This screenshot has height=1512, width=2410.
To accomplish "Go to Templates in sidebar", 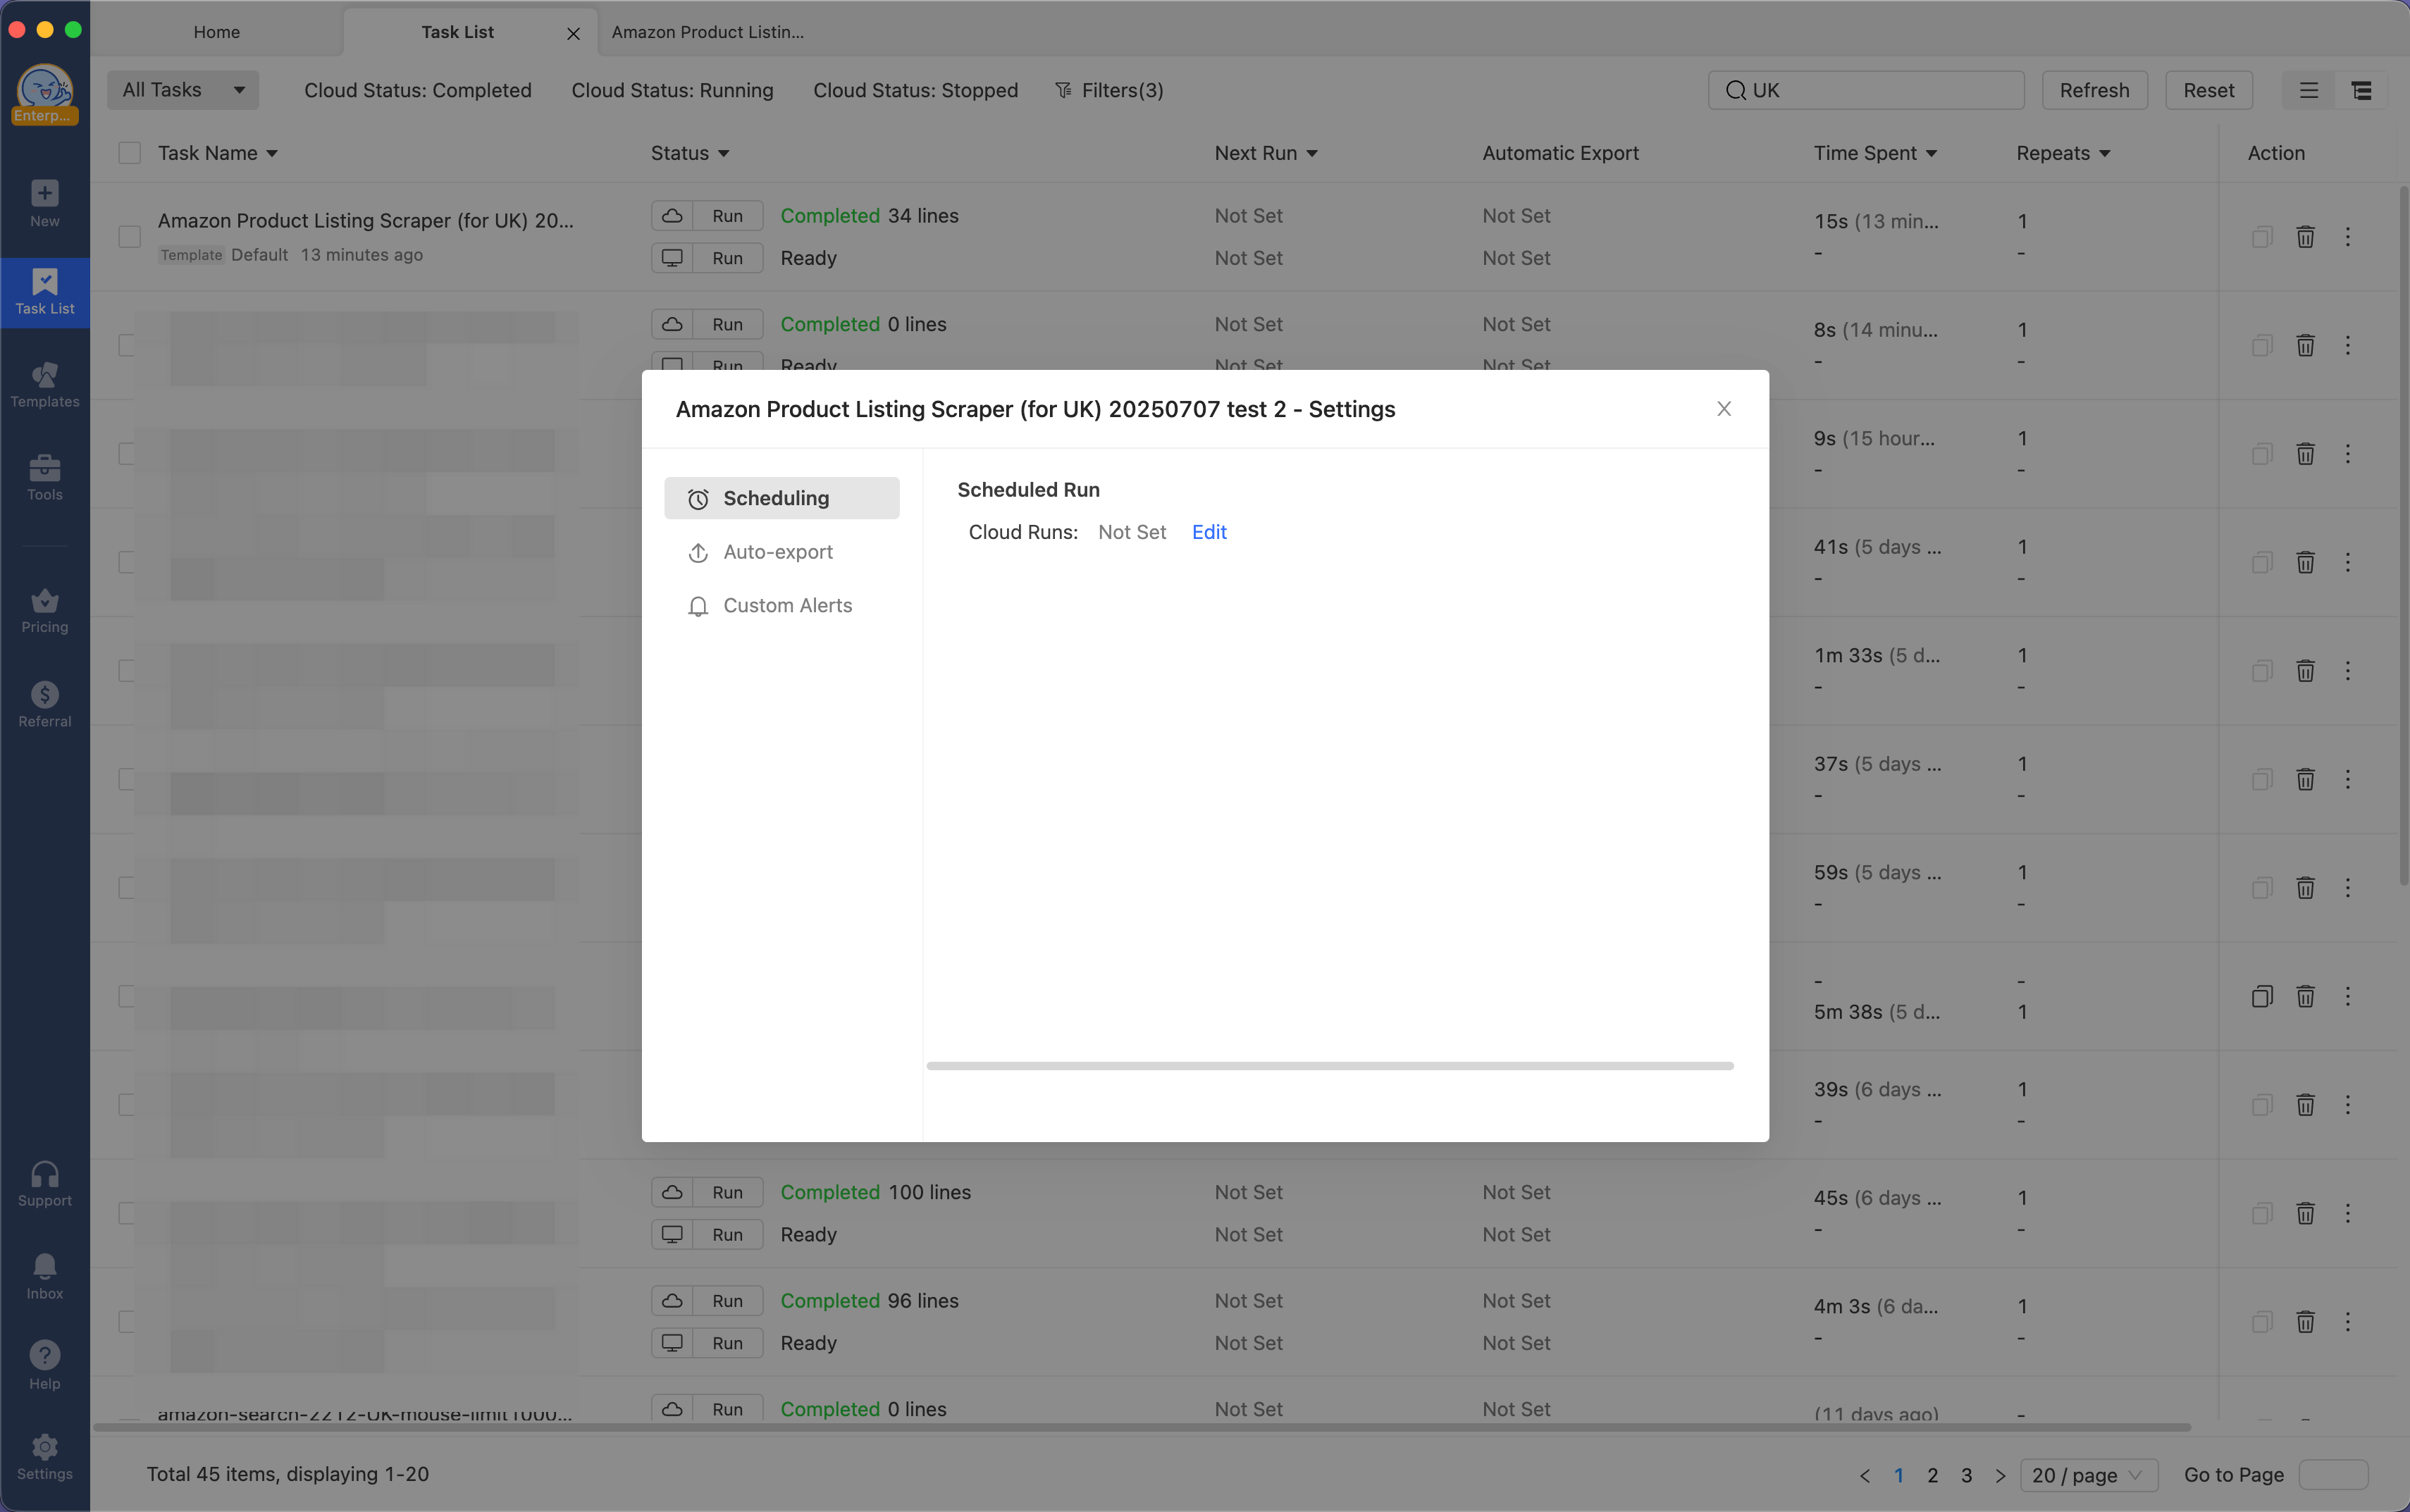I will 44,385.
